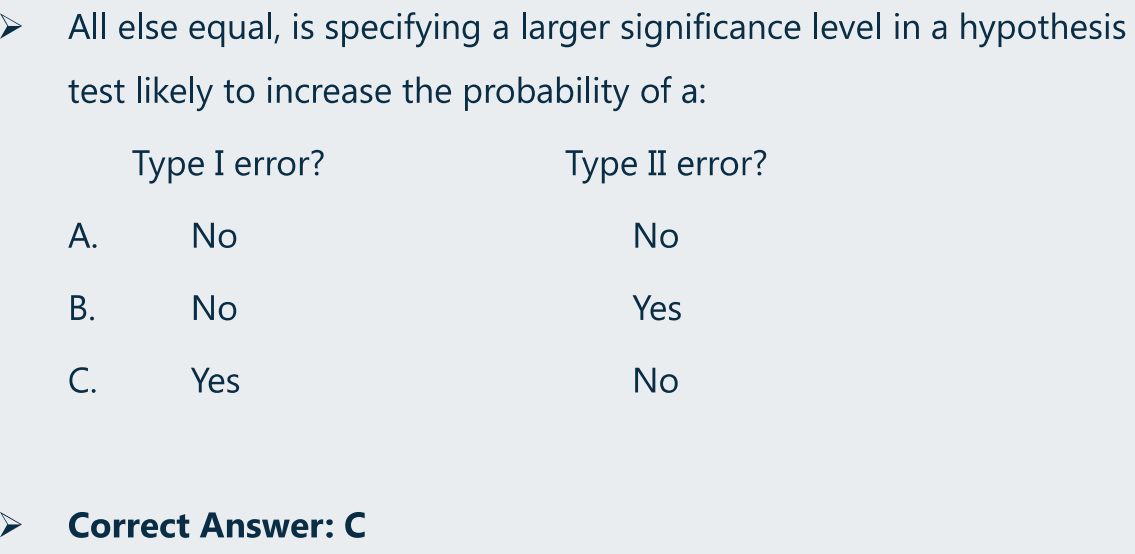Click the arrow bullet before the question
Viewport: 1135px width, 554px height.
tap(10, 28)
